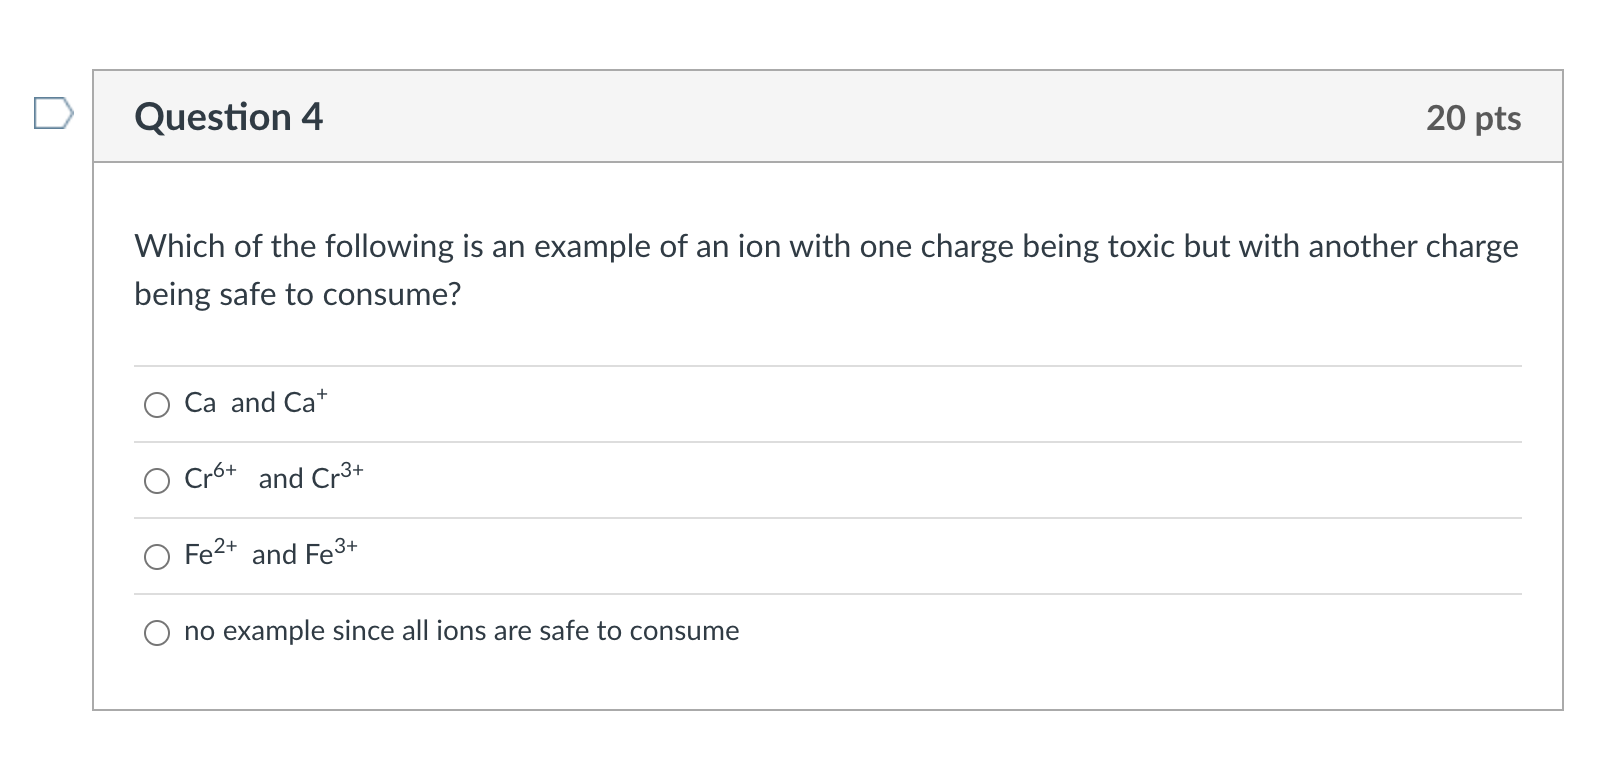The image size is (1608, 774).
Task: Click the 'Ca and Ca+' answer text
Action: tap(255, 403)
